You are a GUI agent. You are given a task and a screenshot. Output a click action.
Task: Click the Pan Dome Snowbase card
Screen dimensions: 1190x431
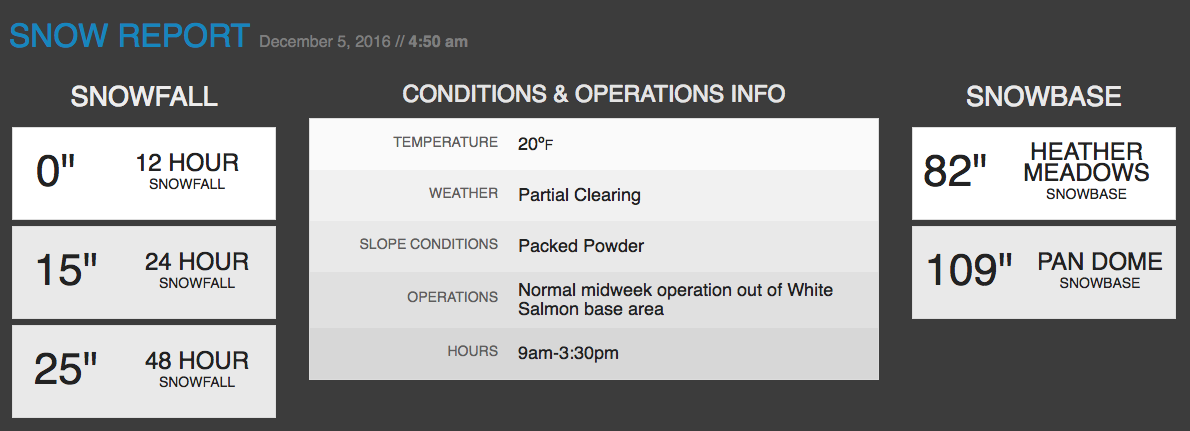1044,272
